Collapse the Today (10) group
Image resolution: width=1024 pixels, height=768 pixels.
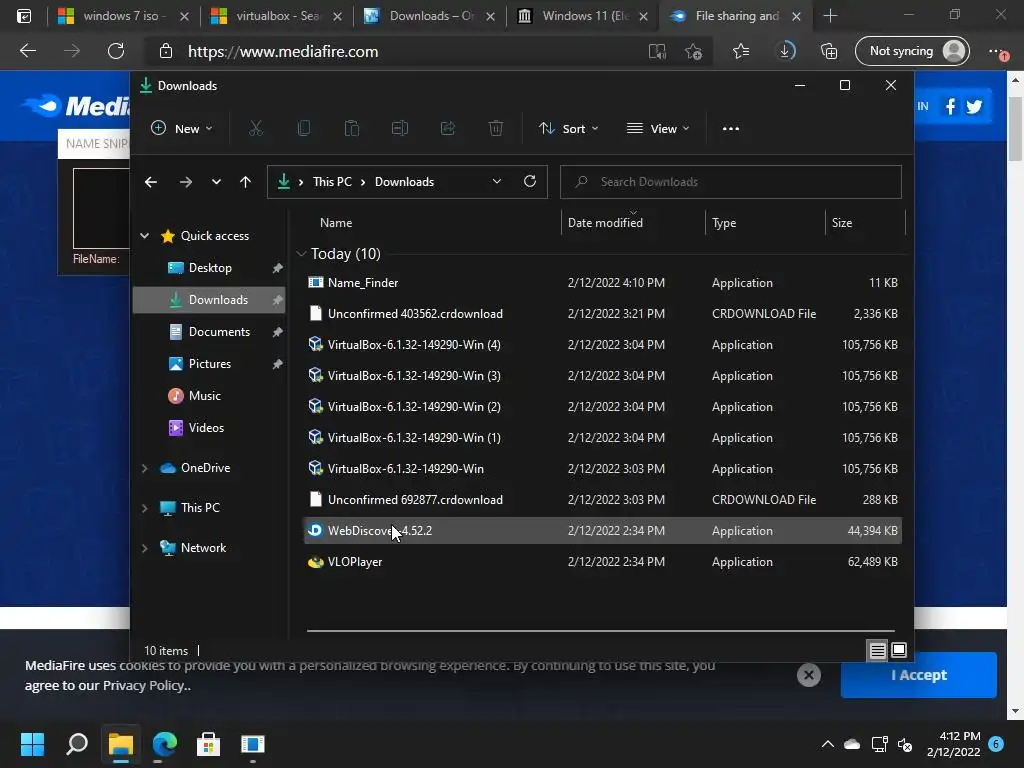tap(301, 253)
